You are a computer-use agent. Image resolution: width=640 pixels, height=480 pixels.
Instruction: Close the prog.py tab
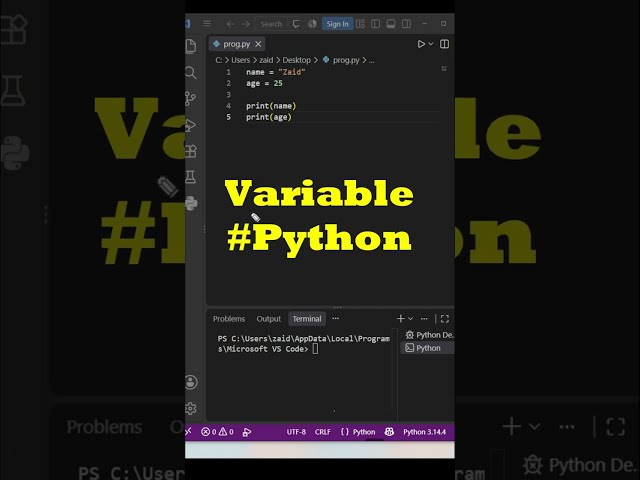(258, 44)
